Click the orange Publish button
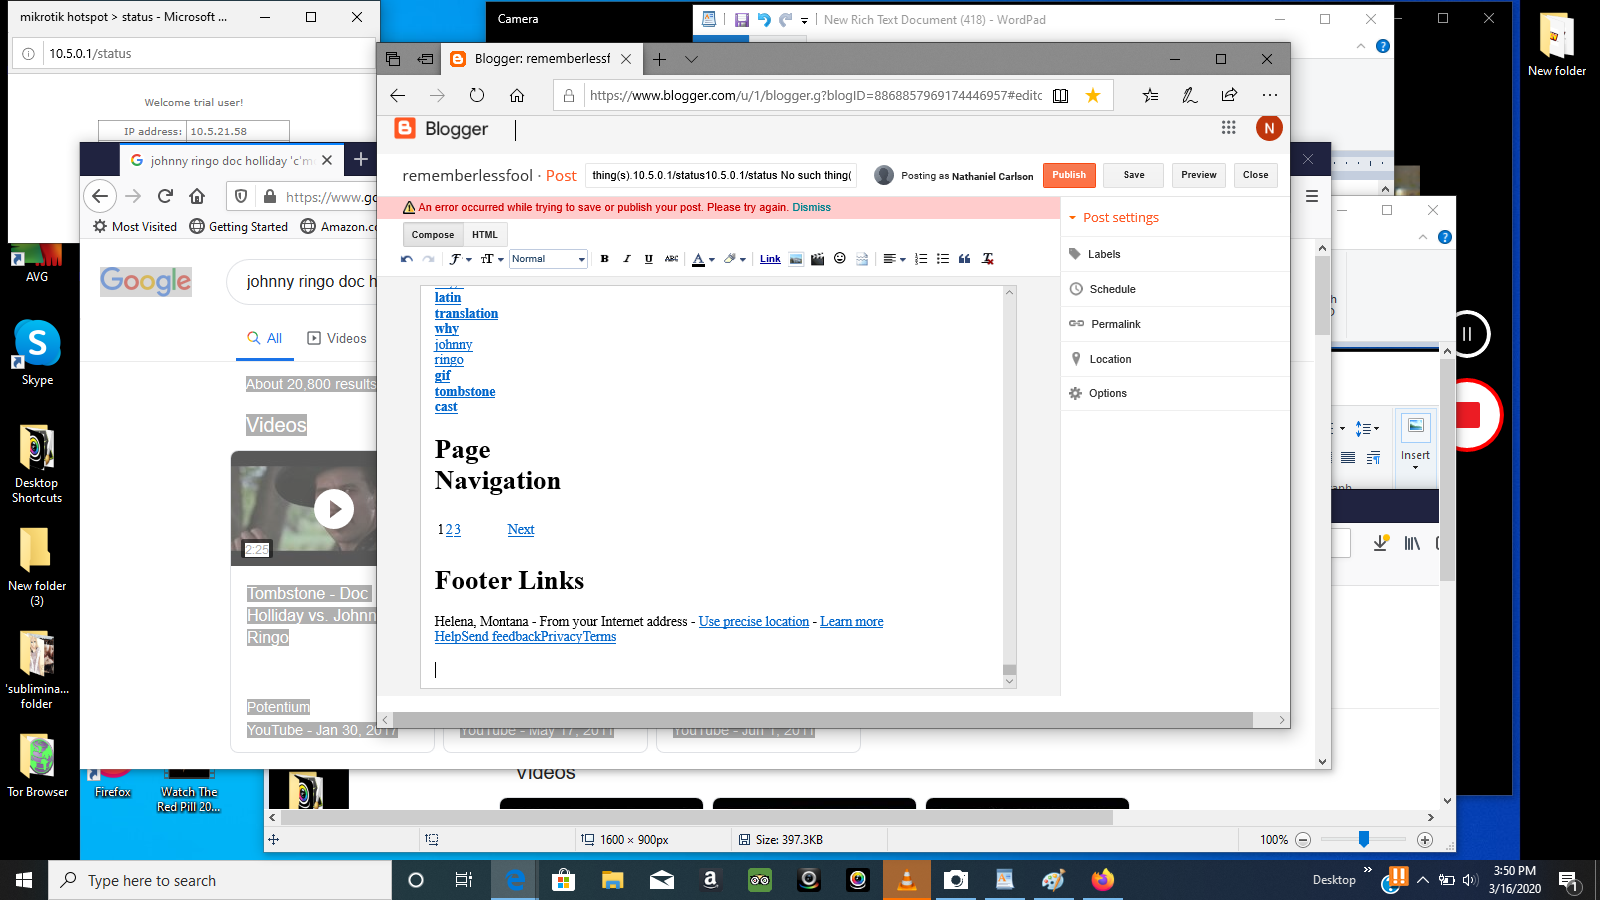Image resolution: width=1600 pixels, height=900 pixels. click(1069, 175)
